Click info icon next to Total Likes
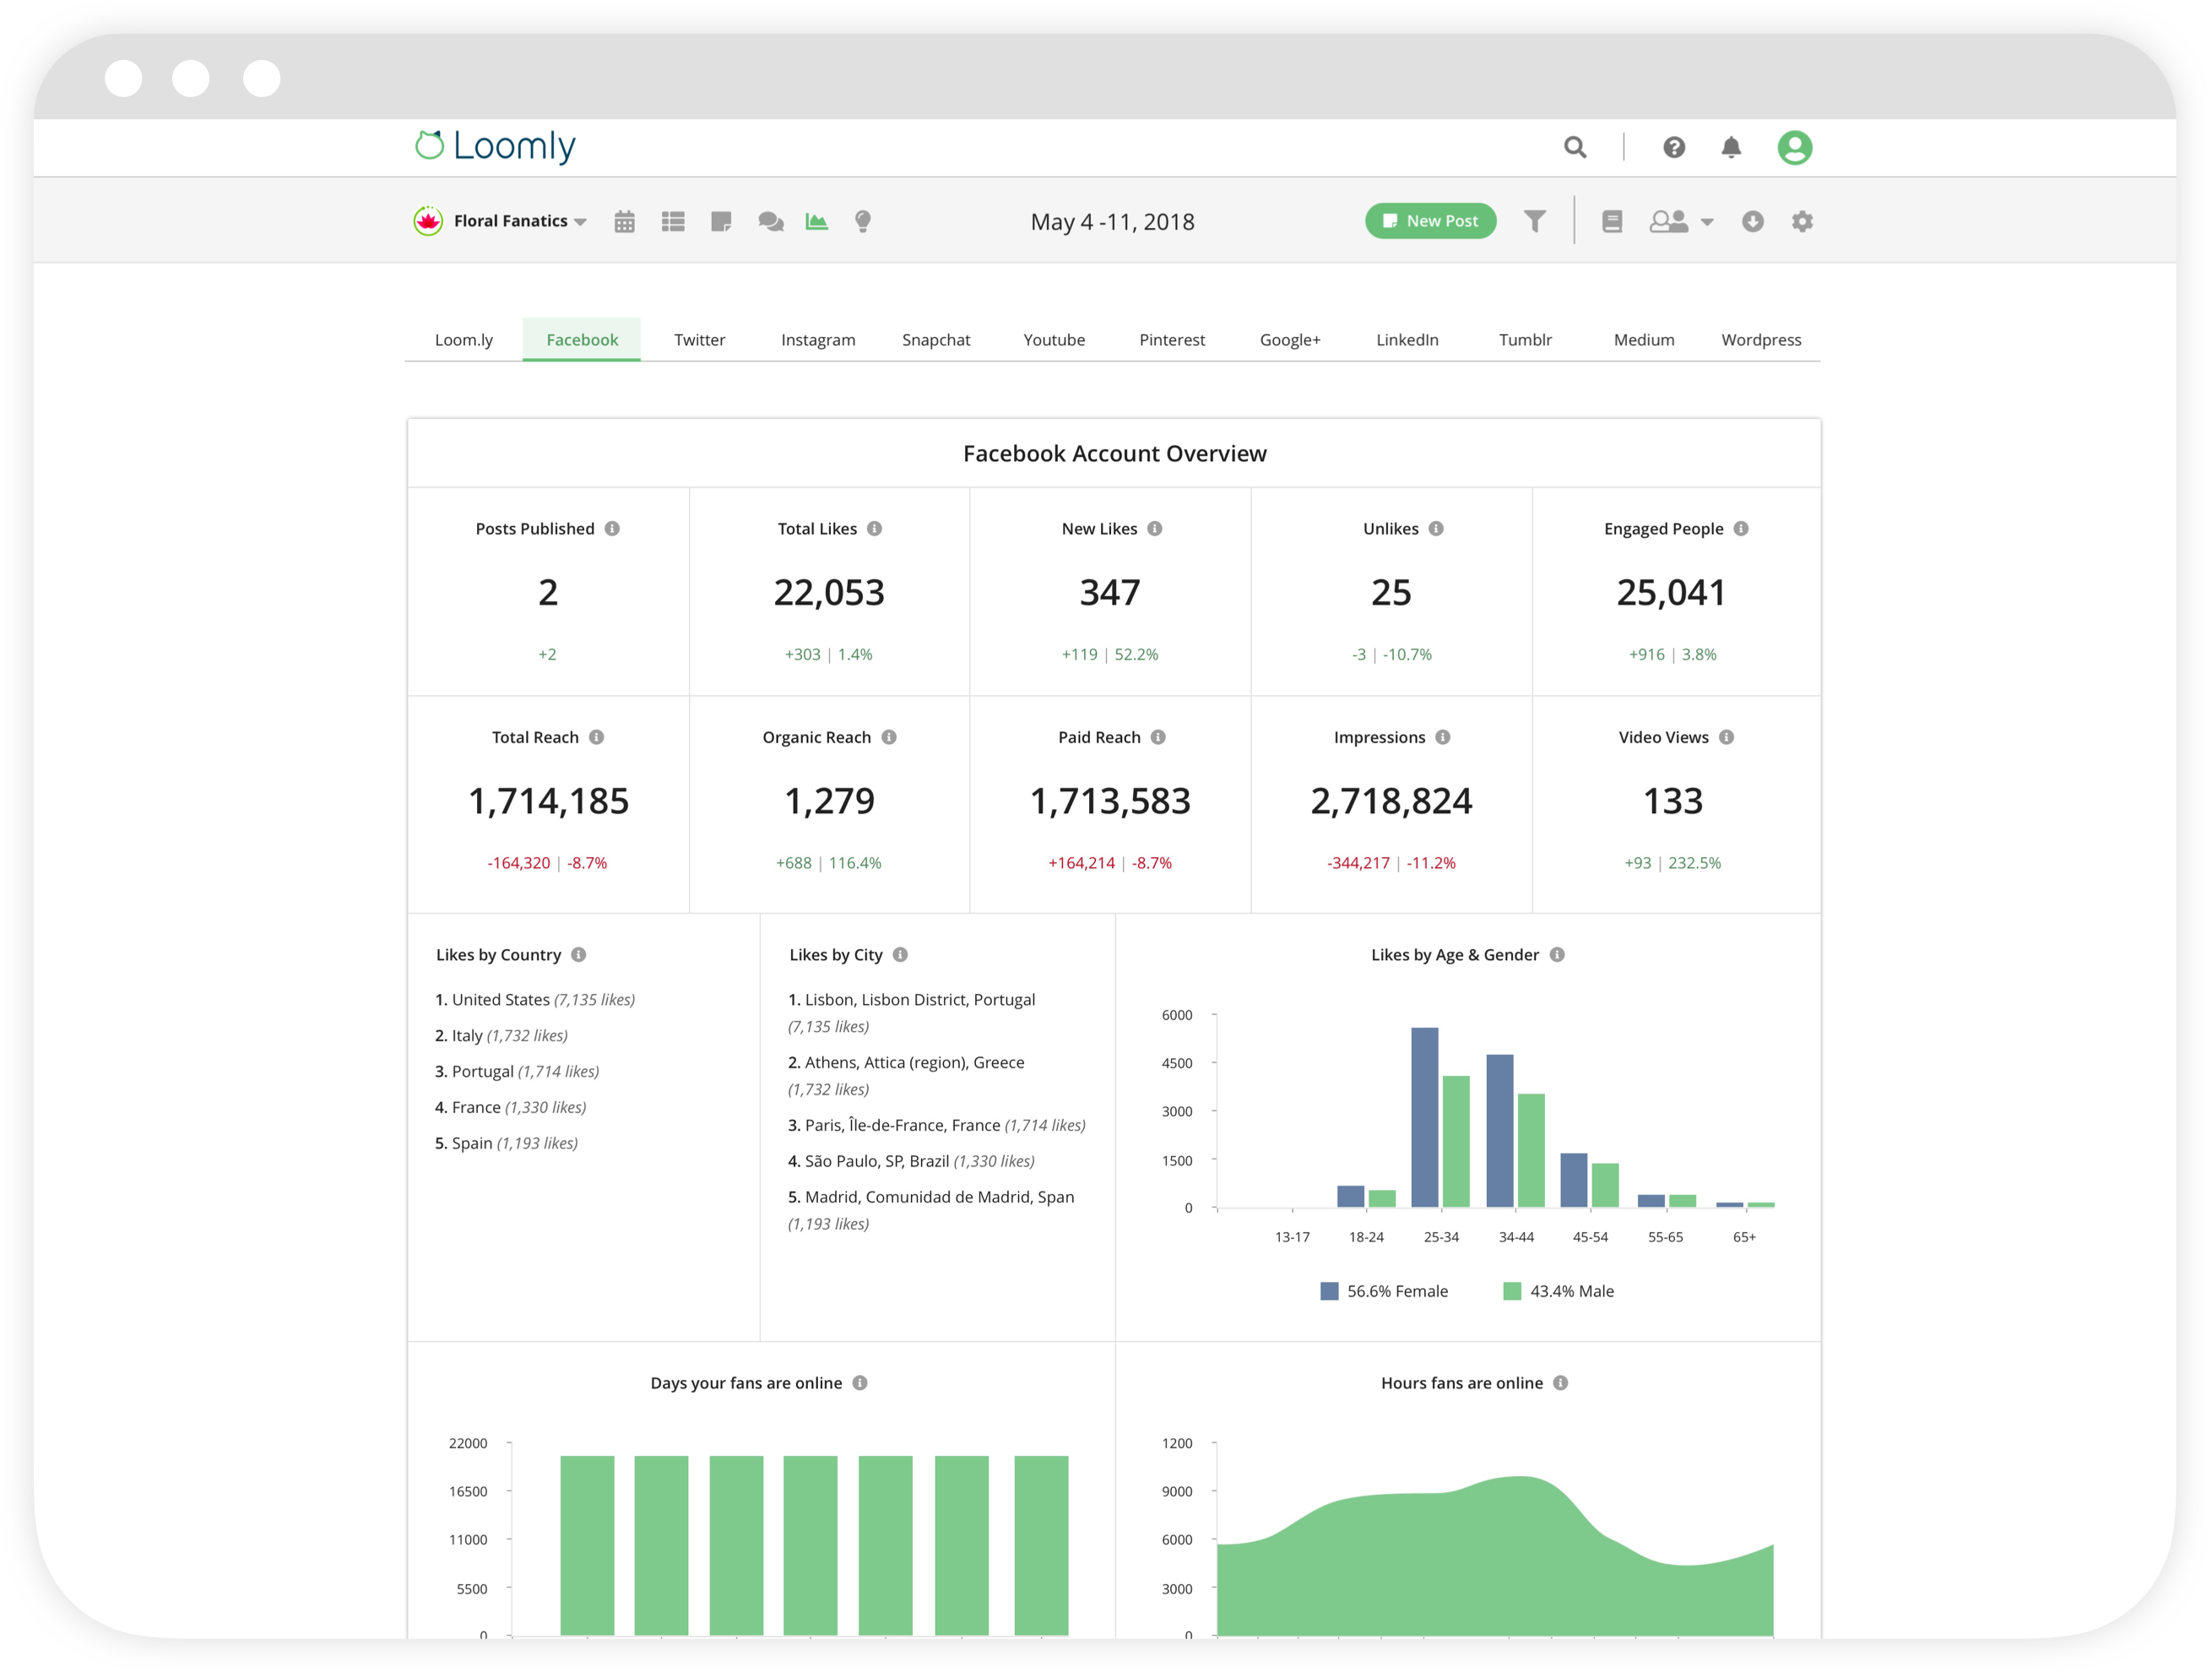Viewport: 2212px width, 1672px height. coord(875,528)
